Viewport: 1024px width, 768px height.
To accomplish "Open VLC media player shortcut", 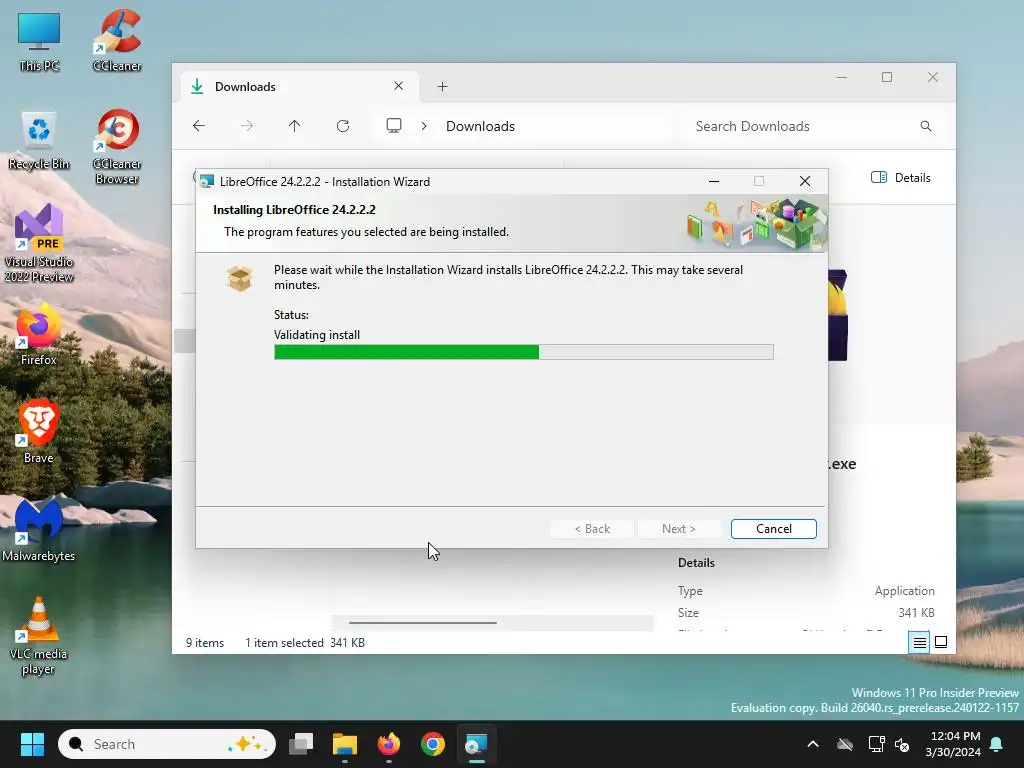I will coord(39,636).
